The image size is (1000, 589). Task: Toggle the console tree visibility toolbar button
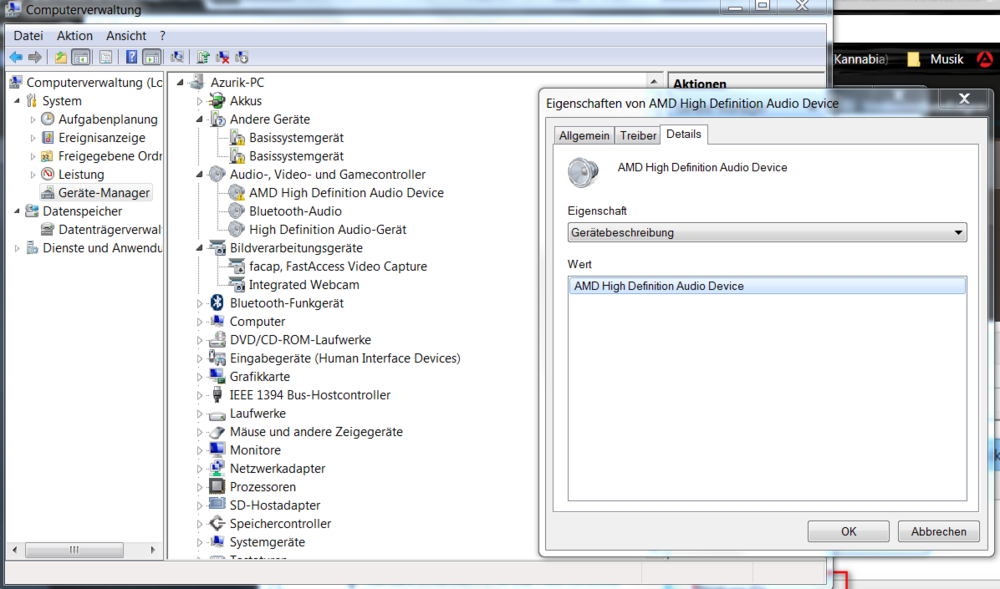point(81,57)
